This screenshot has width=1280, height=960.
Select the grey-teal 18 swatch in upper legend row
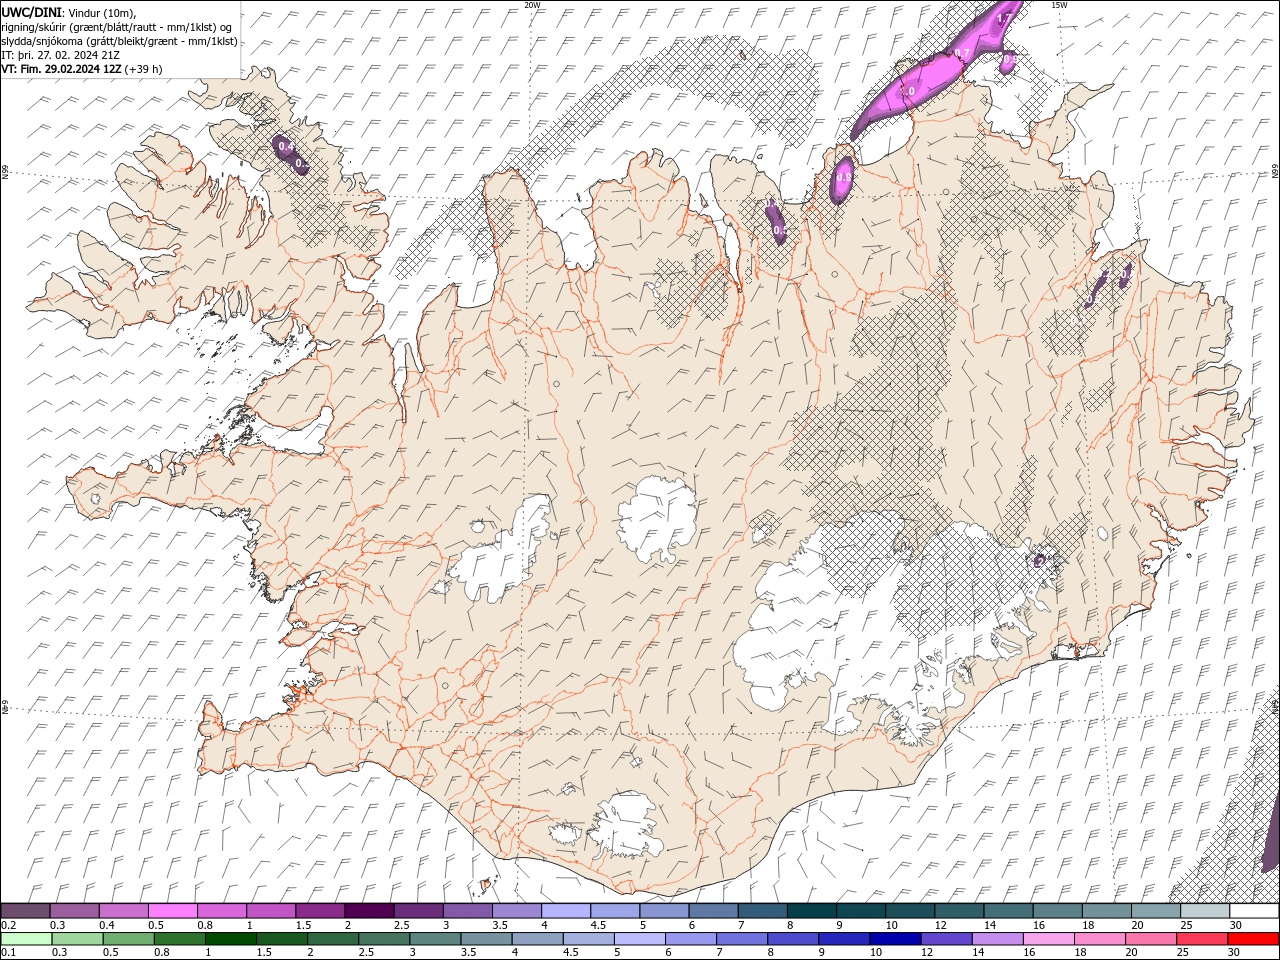coord(1108,911)
